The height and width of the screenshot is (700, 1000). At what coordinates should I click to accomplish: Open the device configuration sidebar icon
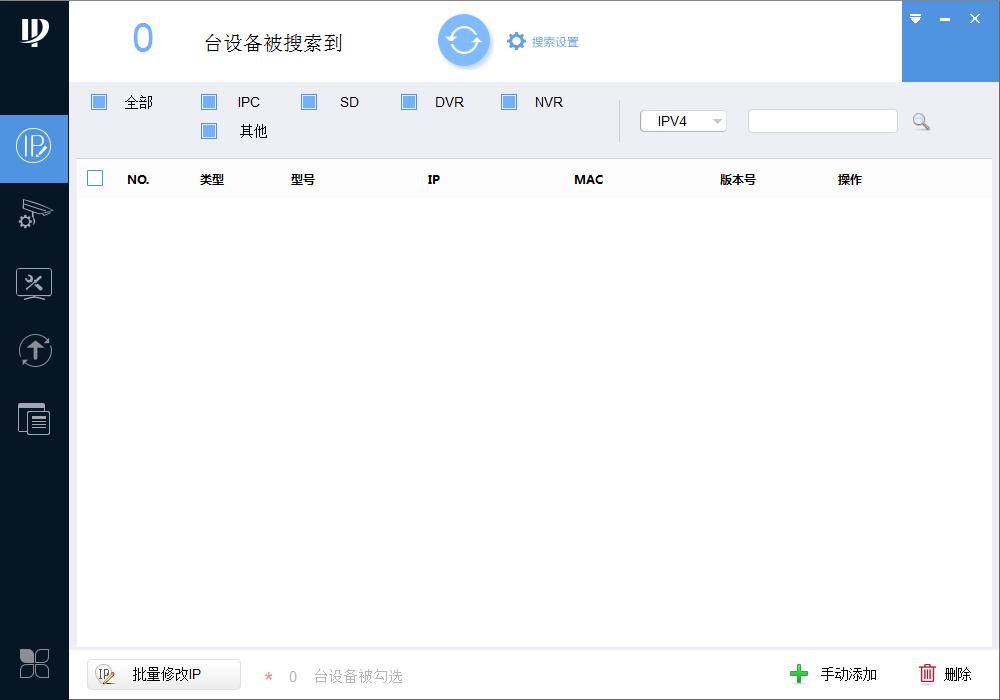34,216
